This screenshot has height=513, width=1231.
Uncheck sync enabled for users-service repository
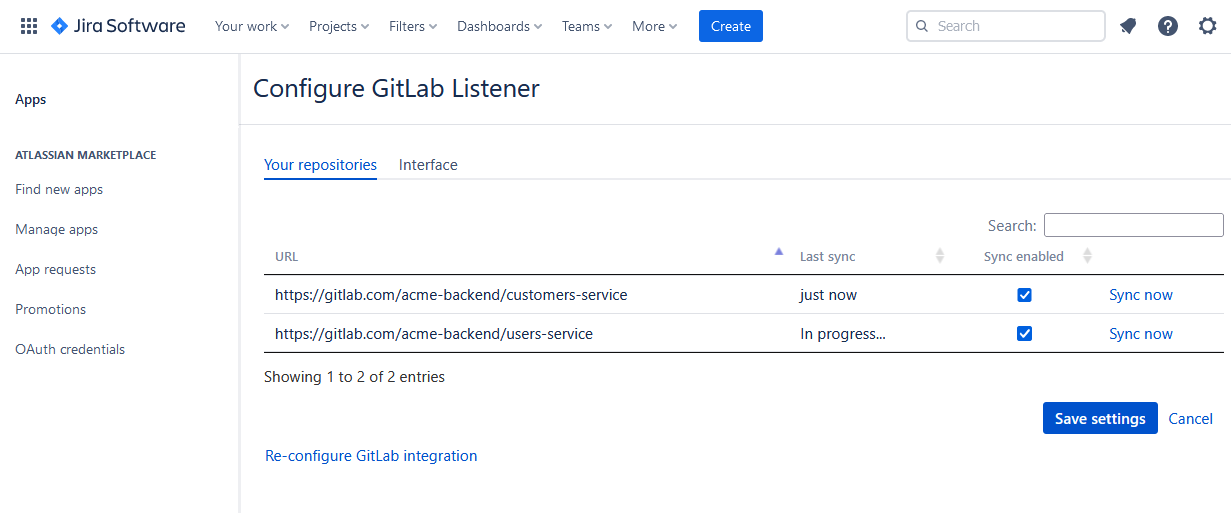pyautogui.click(x=1024, y=334)
